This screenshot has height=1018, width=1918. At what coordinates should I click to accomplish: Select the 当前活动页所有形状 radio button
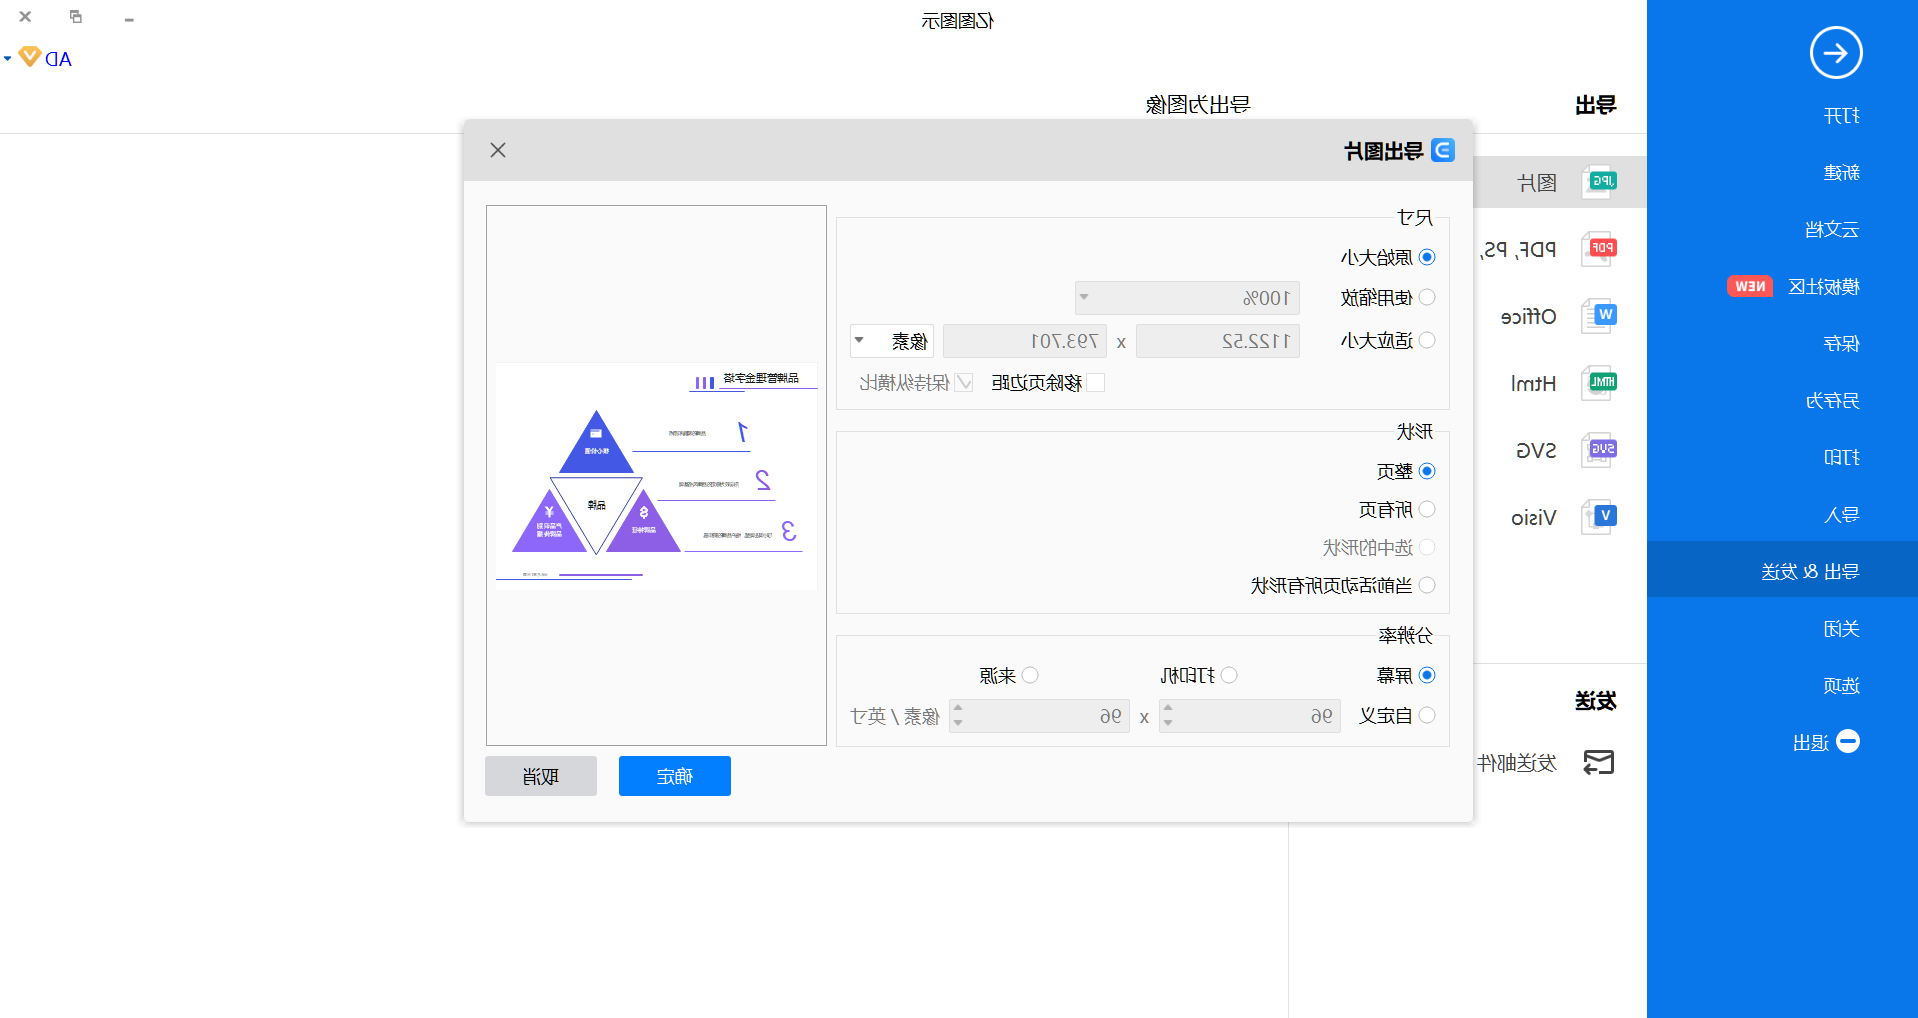click(x=1427, y=585)
